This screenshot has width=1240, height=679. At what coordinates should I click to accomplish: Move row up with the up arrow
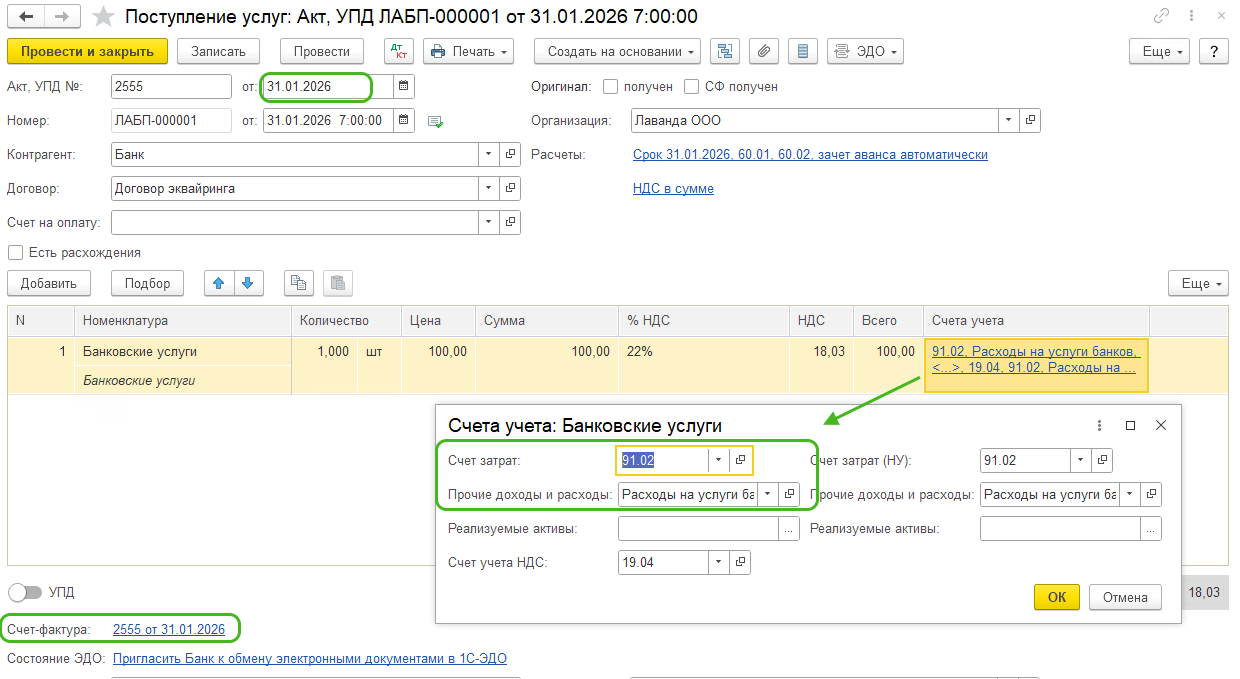pyautogui.click(x=218, y=283)
